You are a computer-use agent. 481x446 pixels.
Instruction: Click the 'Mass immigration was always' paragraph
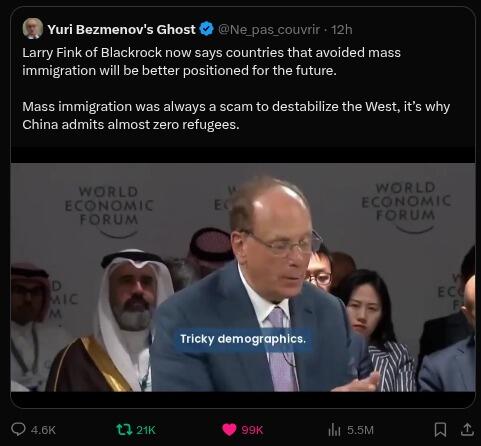pos(236,116)
